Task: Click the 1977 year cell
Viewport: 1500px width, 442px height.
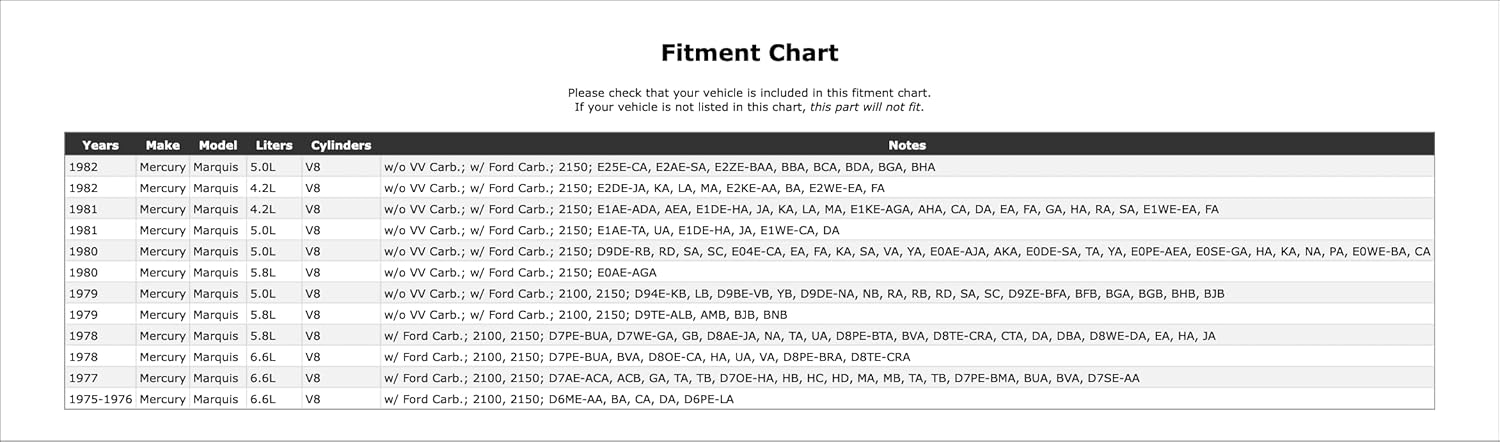Action: pos(83,378)
